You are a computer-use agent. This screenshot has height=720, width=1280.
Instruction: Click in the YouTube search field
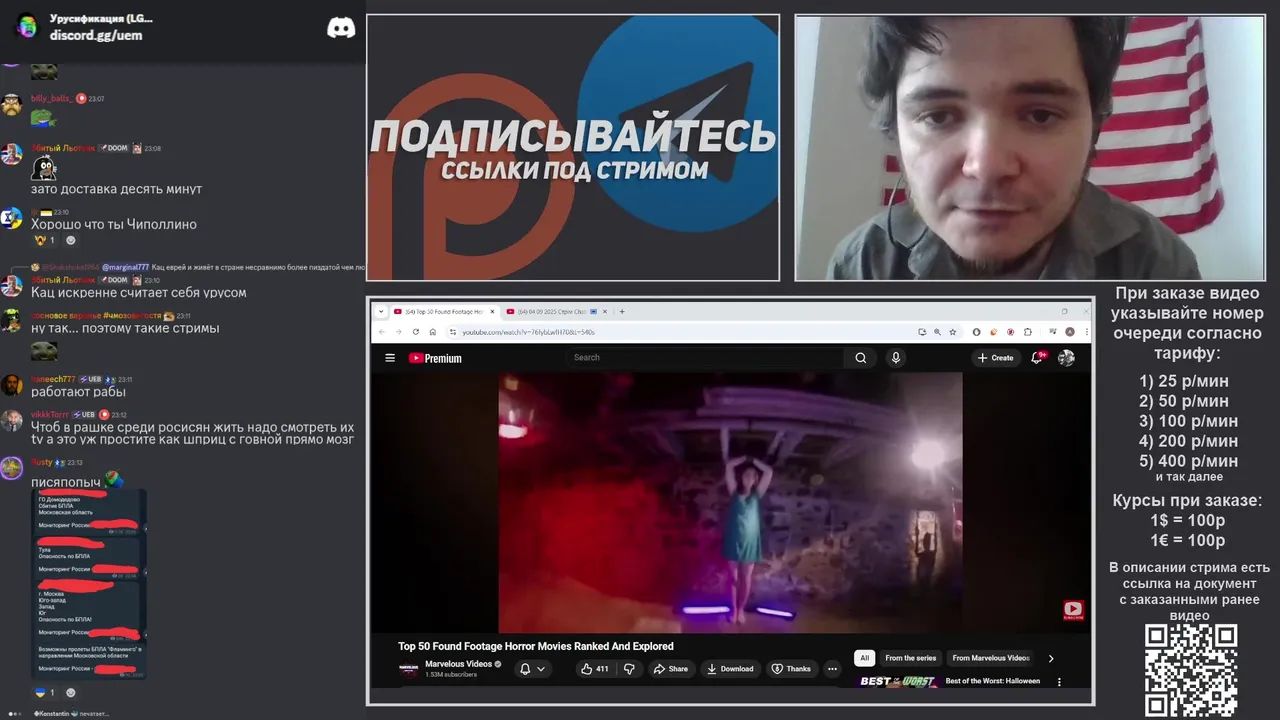point(705,358)
